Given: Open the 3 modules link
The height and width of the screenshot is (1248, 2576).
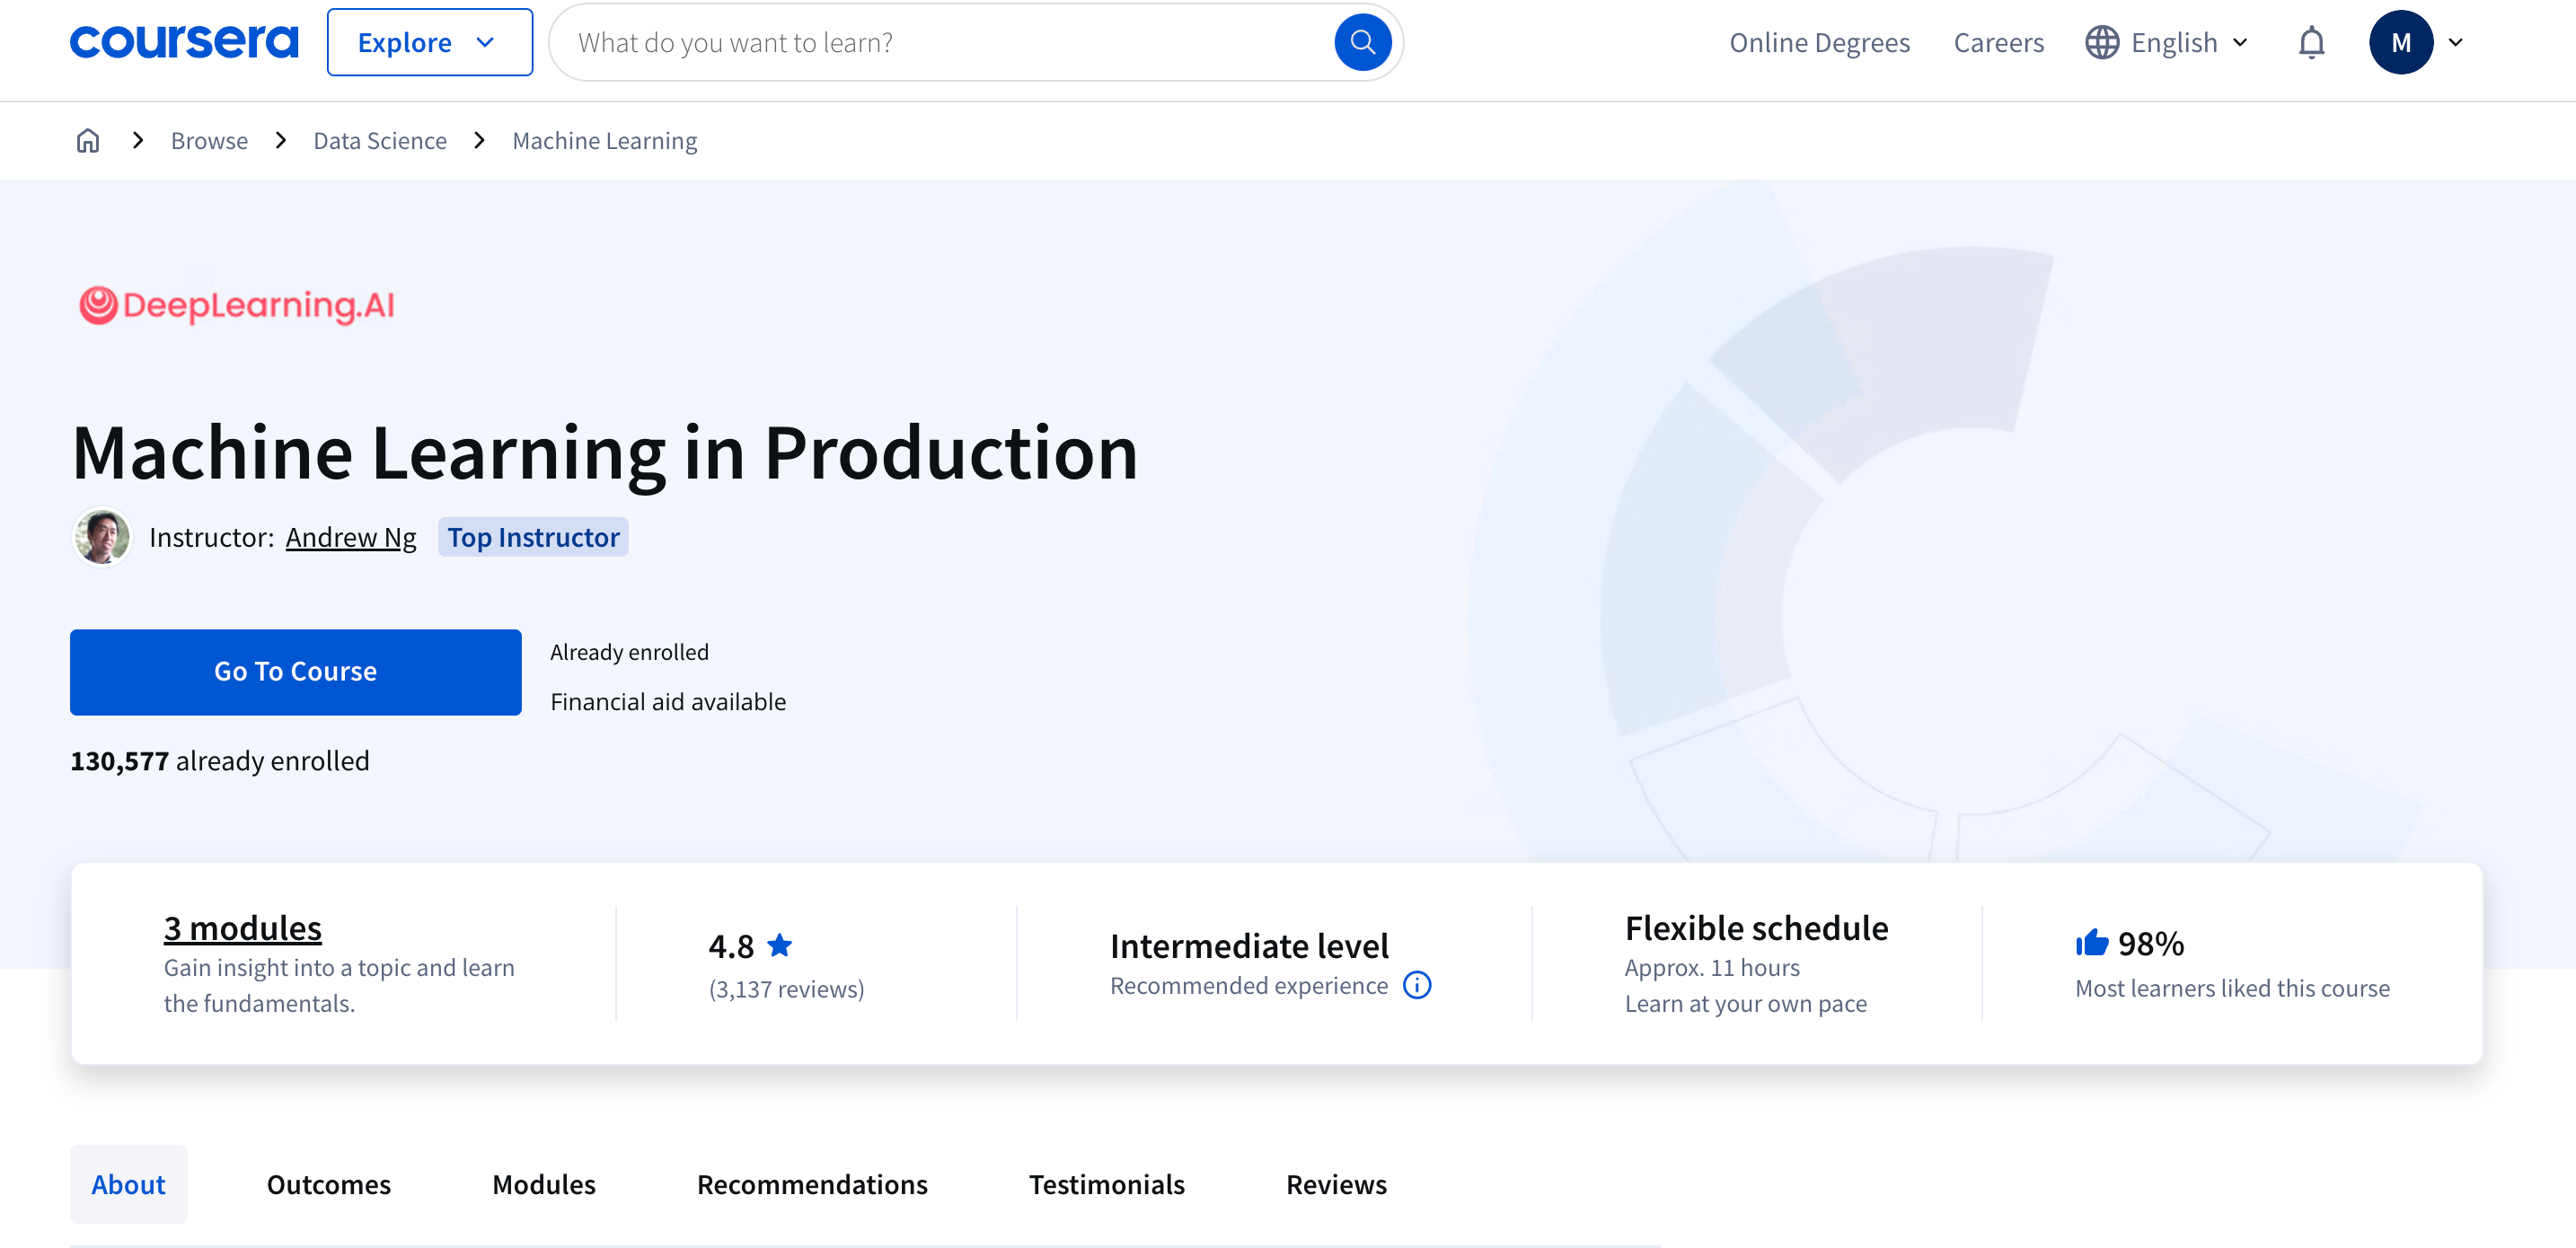Looking at the screenshot, I should 242,928.
